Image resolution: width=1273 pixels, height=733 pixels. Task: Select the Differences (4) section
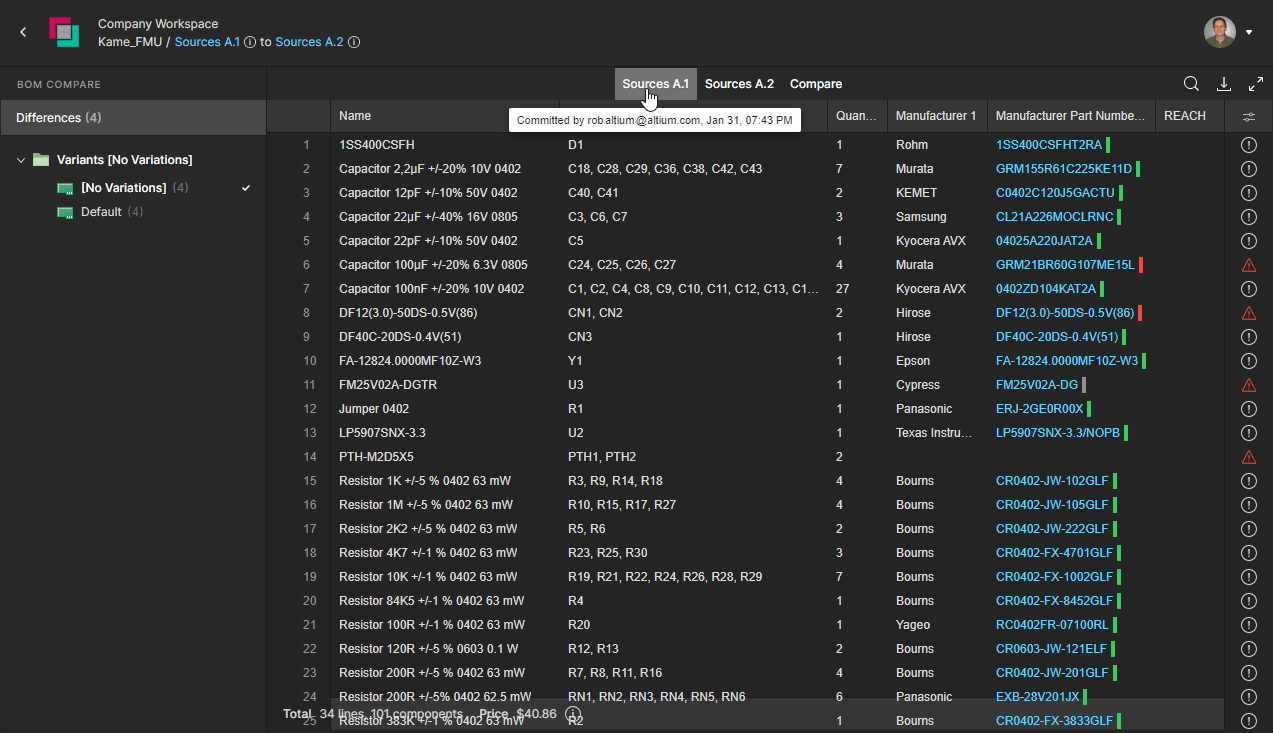click(58, 118)
